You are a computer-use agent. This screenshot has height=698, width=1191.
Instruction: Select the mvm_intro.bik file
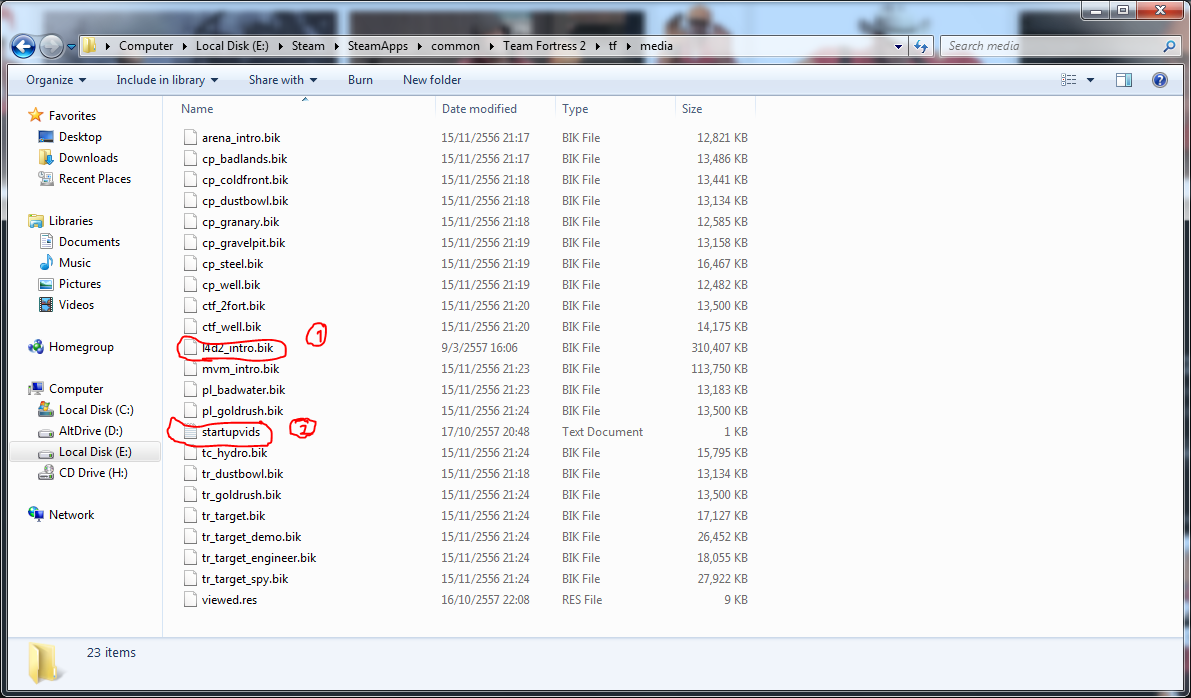pyautogui.click(x=241, y=368)
